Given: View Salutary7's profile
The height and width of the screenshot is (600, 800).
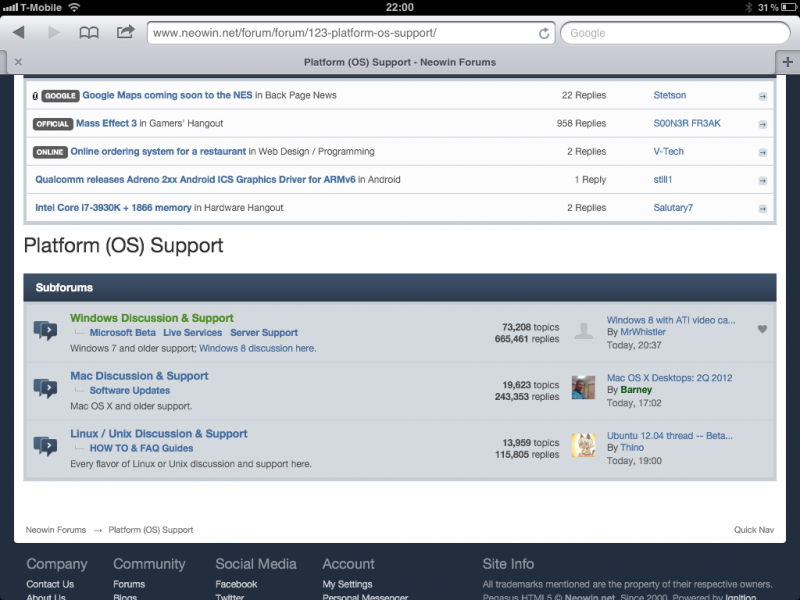Looking at the screenshot, I should pos(673,208).
